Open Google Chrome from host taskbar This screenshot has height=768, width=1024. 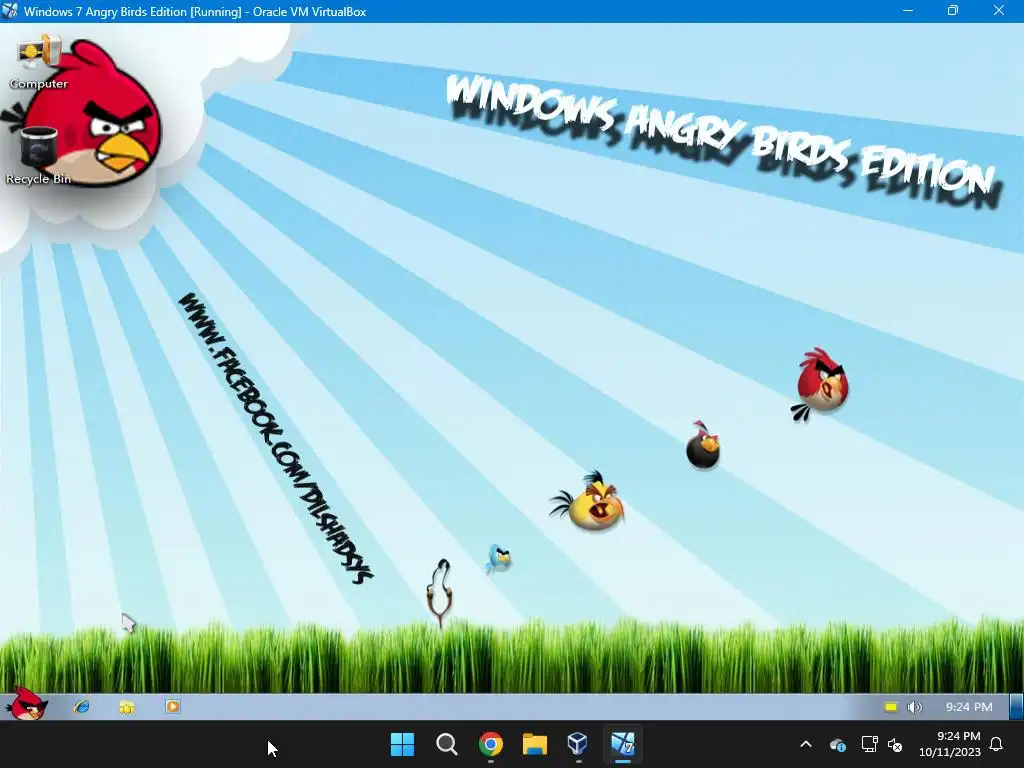coord(490,744)
